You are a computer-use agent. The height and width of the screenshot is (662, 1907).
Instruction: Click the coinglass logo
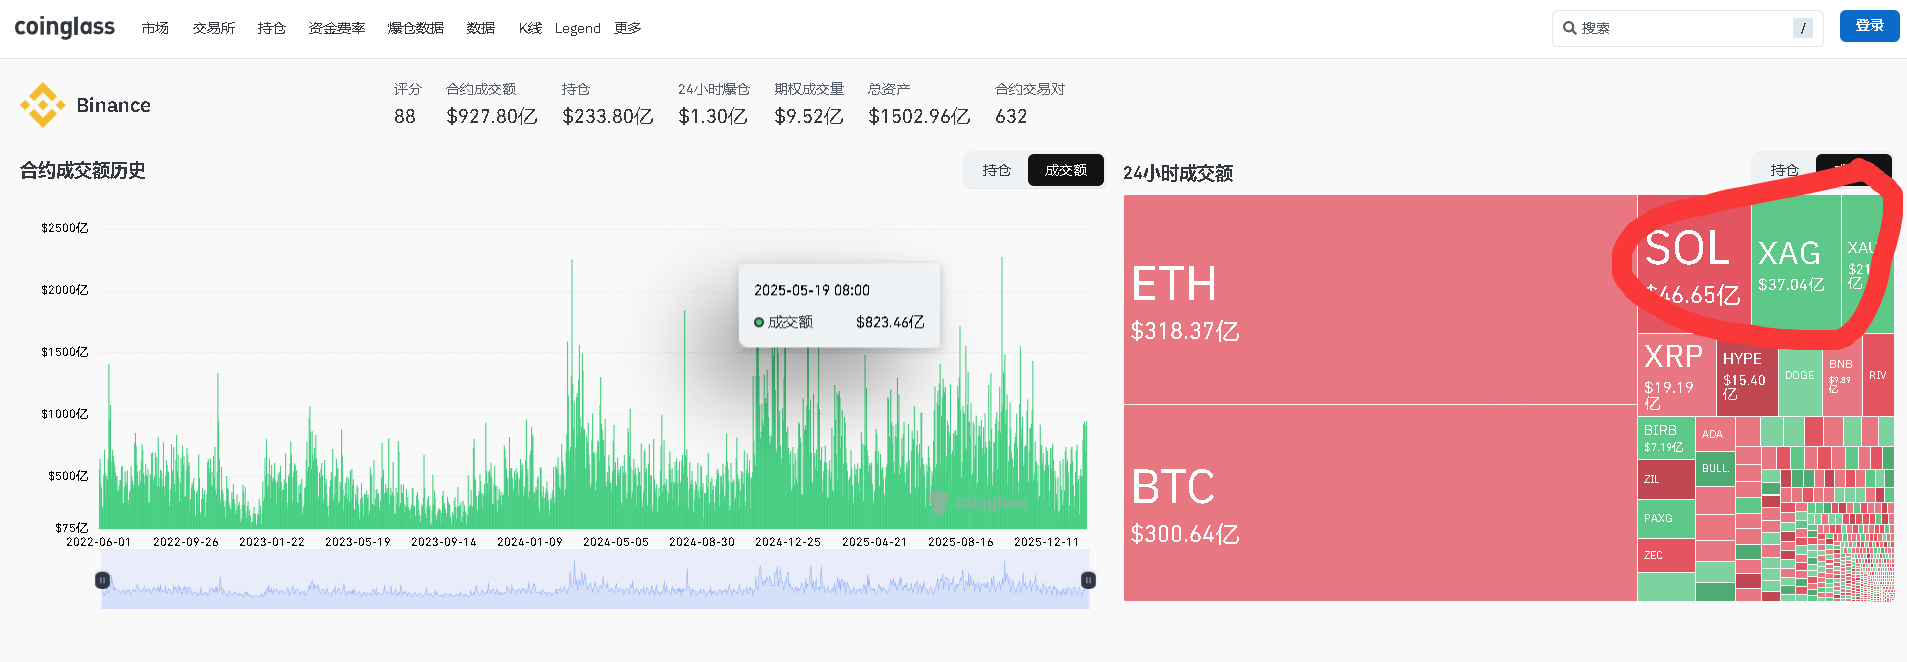pos(64,27)
